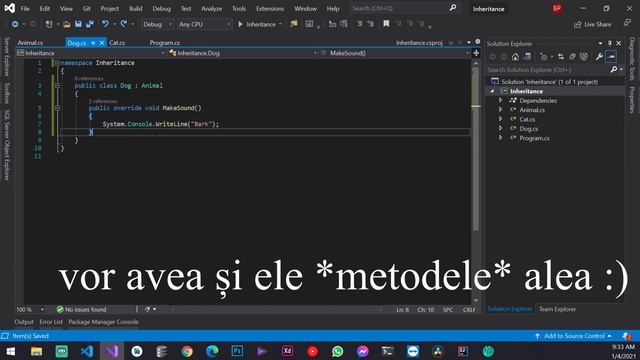Open the Inheritance project navigation dropdown
This screenshot has height=360, width=640.
click(91, 53)
